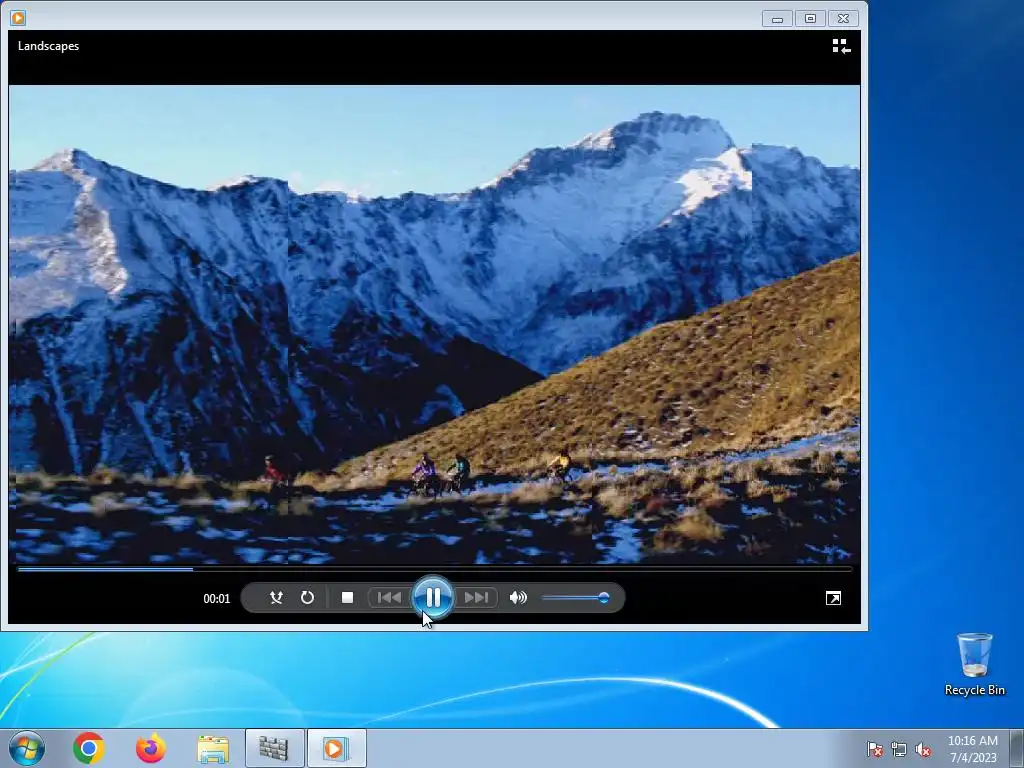
Task: Click the seek progress bar
Action: tap(434, 569)
